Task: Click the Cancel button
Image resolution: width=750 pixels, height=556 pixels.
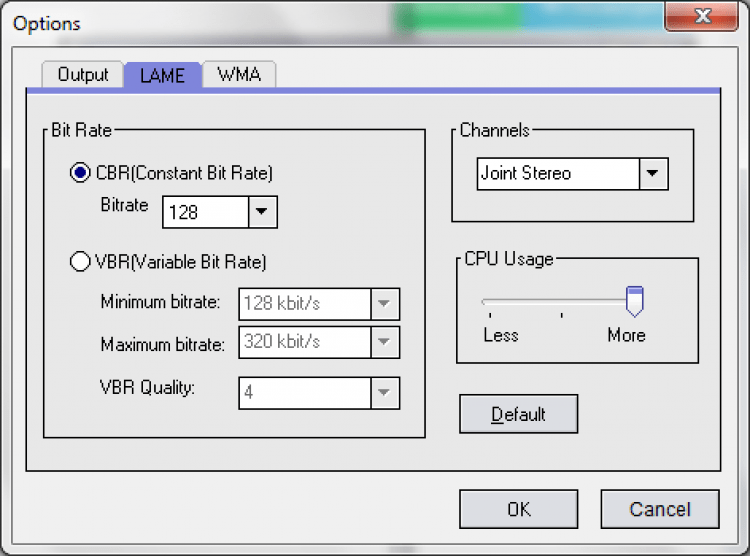Action: point(659,509)
